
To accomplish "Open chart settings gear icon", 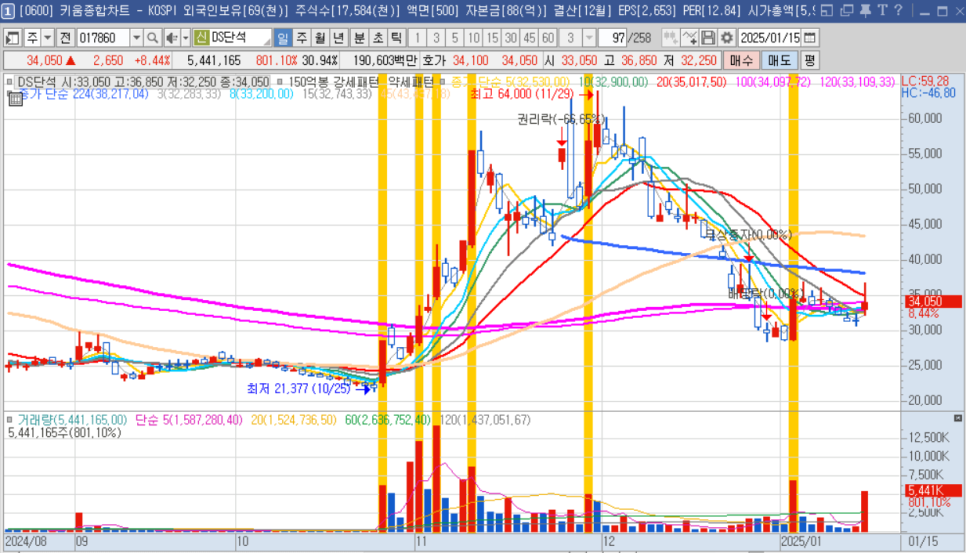I will [x=727, y=38].
